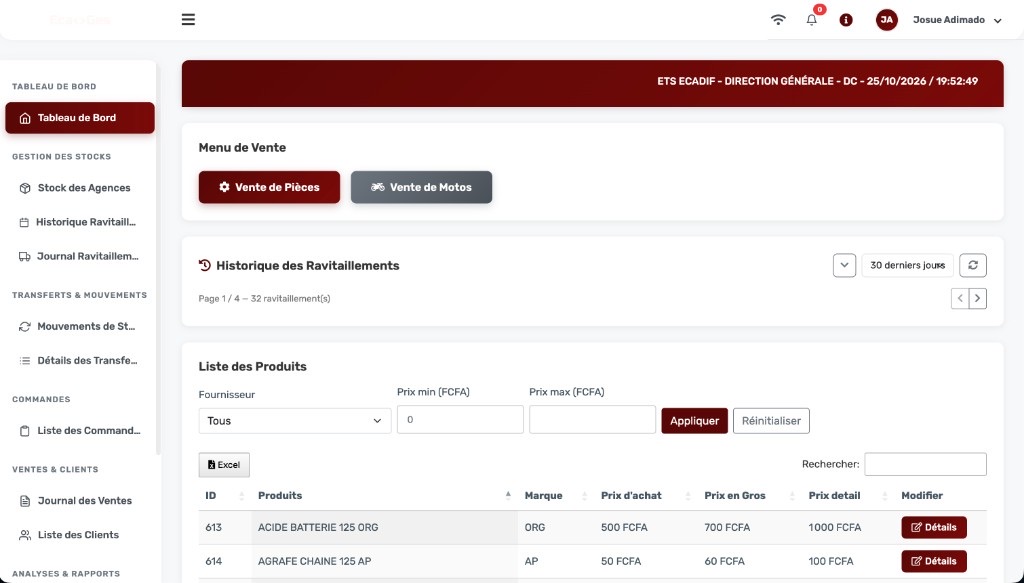This screenshot has width=1024, height=583.
Task: Select the ACIDE BATTERIE 125 ORG product cell
Action: (x=385, y=528)
